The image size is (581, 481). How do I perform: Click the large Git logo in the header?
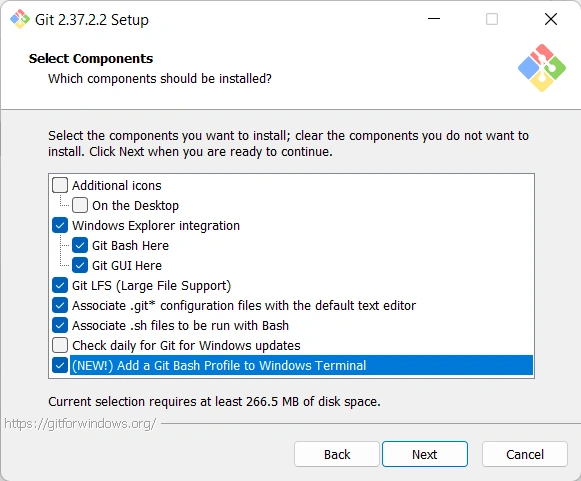pos(542,68)
